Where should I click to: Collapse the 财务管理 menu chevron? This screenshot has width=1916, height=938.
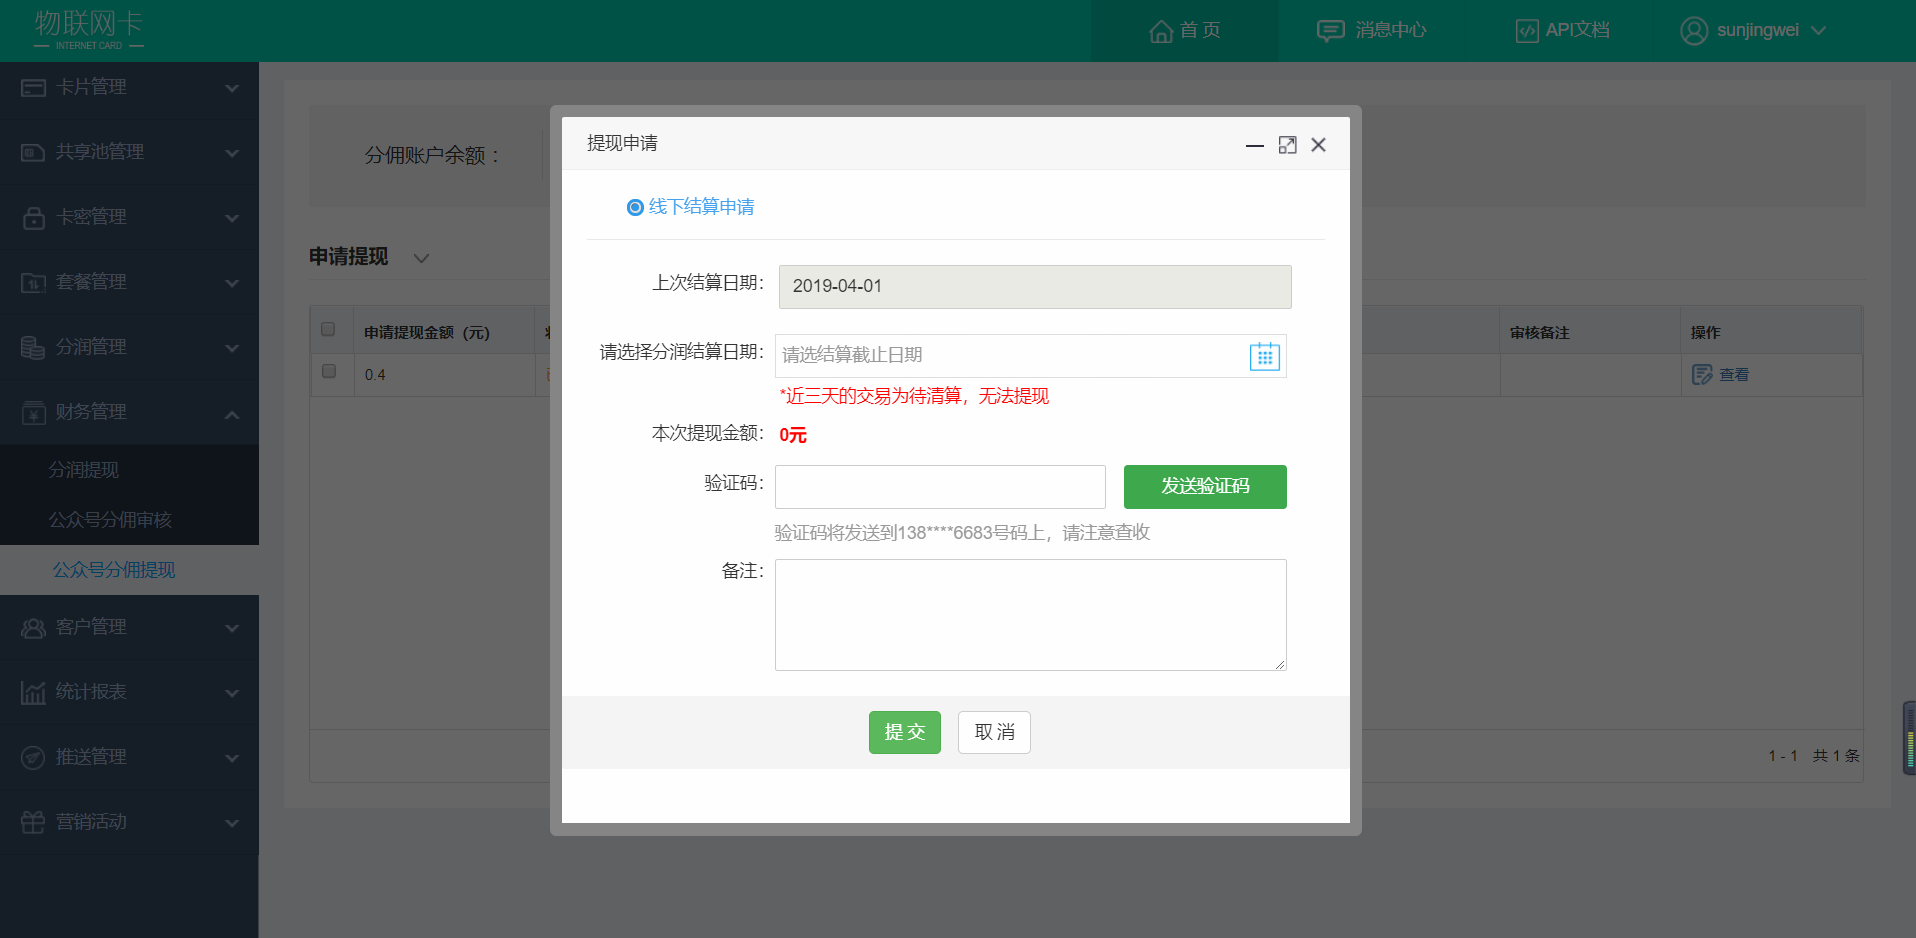click(x=232, y=414)
